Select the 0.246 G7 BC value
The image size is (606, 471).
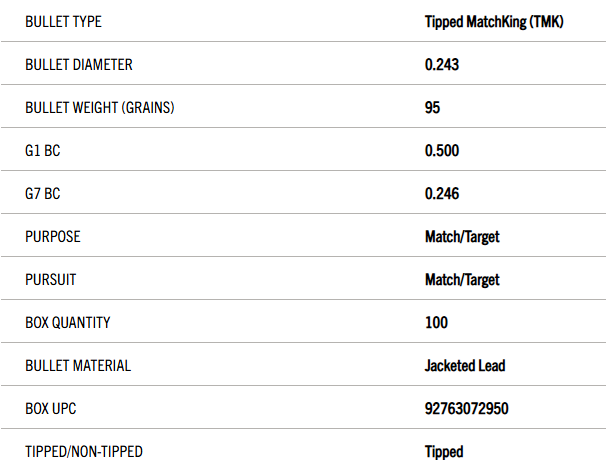(x=442, y=194)
